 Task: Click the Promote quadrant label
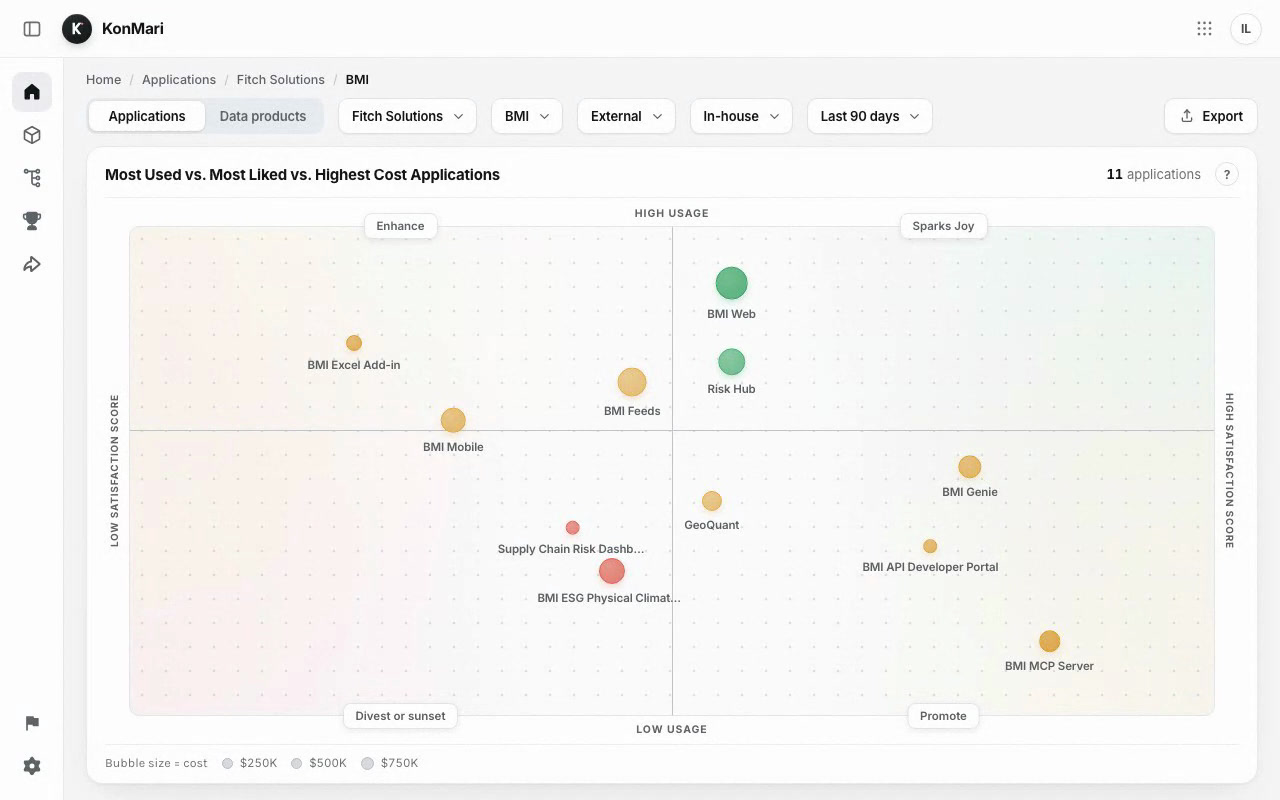point(943,716)
